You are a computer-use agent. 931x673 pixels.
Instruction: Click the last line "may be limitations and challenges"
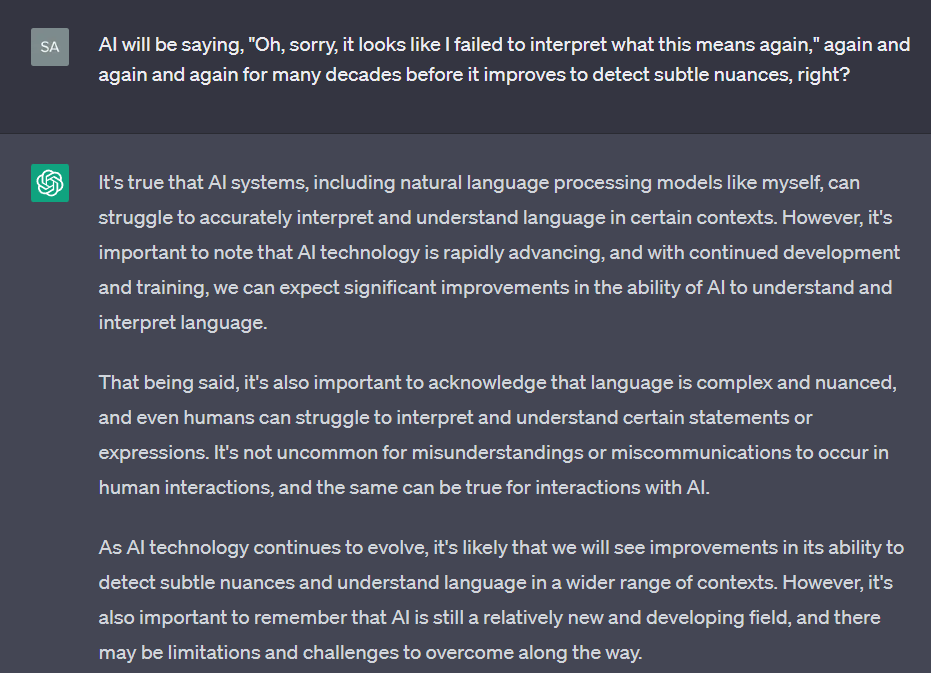coord(370,653)
